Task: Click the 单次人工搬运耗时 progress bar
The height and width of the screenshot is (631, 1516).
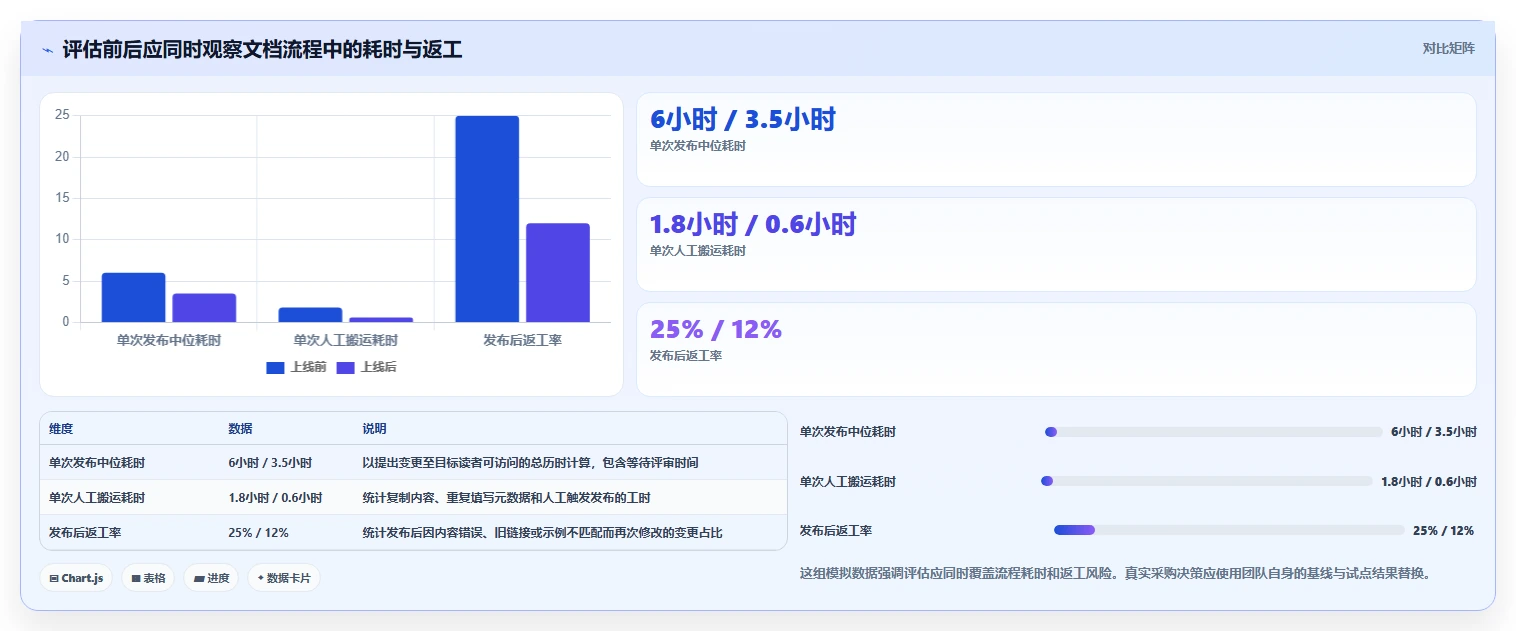Action: click(x=1207, y=481)
